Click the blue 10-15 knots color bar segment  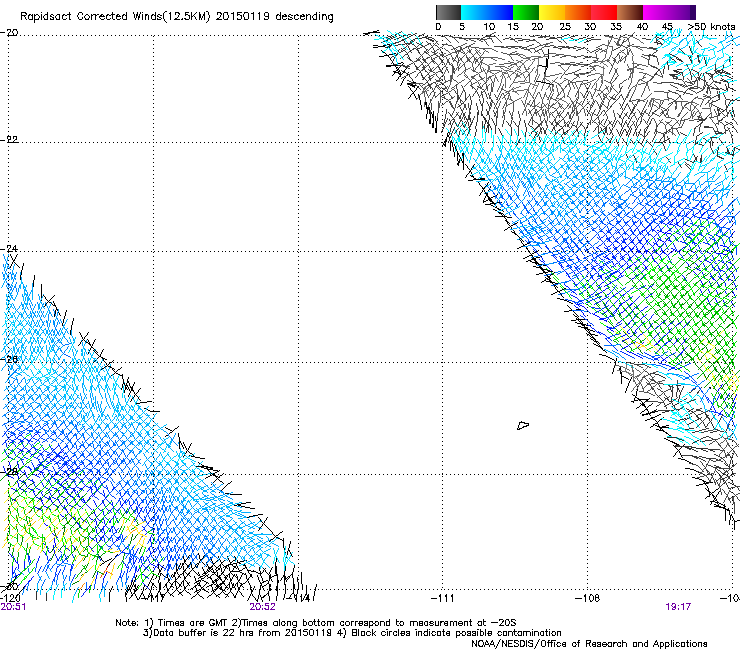point(500,12)
